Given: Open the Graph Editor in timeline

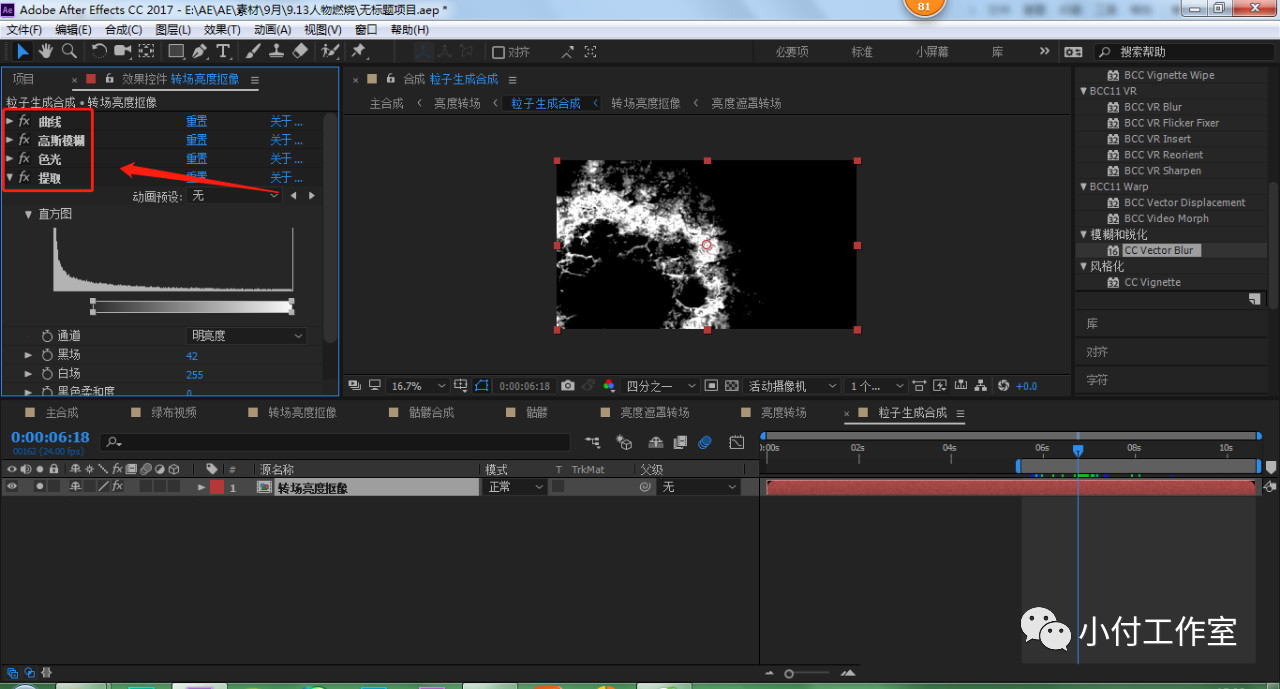Looking at the screenshot, I should [737, 442].
